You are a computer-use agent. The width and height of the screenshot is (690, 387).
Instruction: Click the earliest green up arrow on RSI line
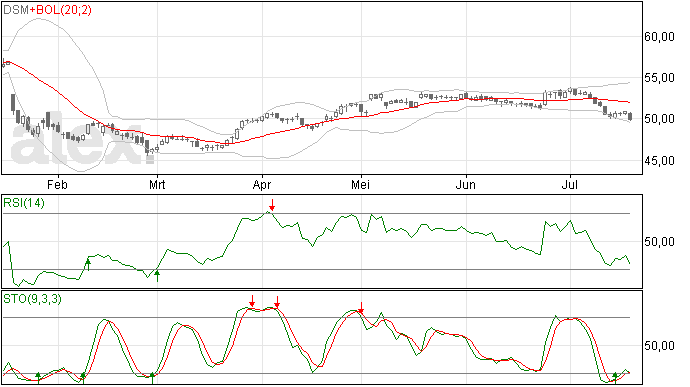point(88,265)
